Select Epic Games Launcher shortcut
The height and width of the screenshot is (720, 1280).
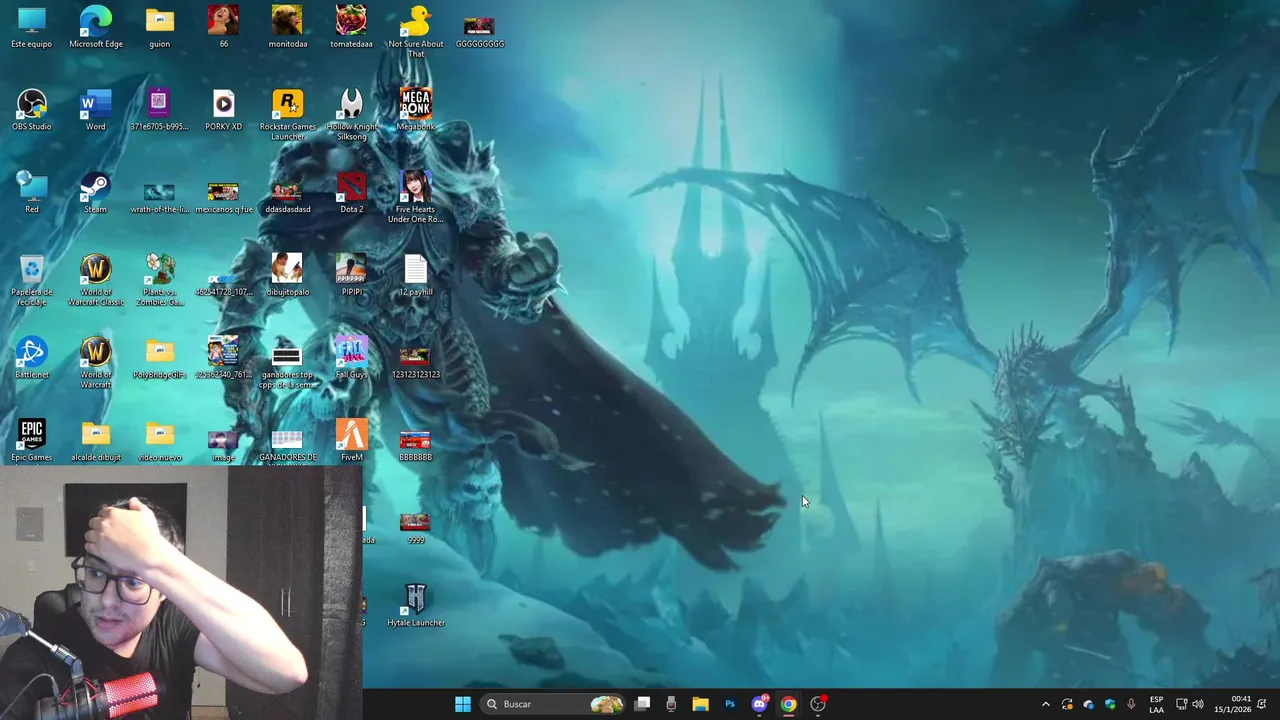32,441
